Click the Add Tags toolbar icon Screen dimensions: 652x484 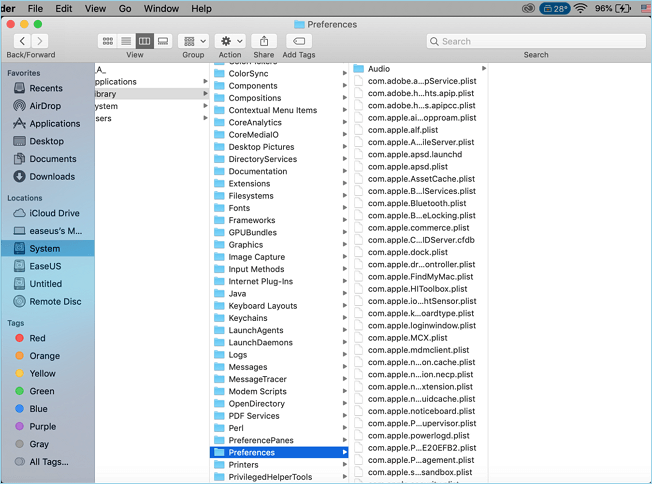pos(298,41)
